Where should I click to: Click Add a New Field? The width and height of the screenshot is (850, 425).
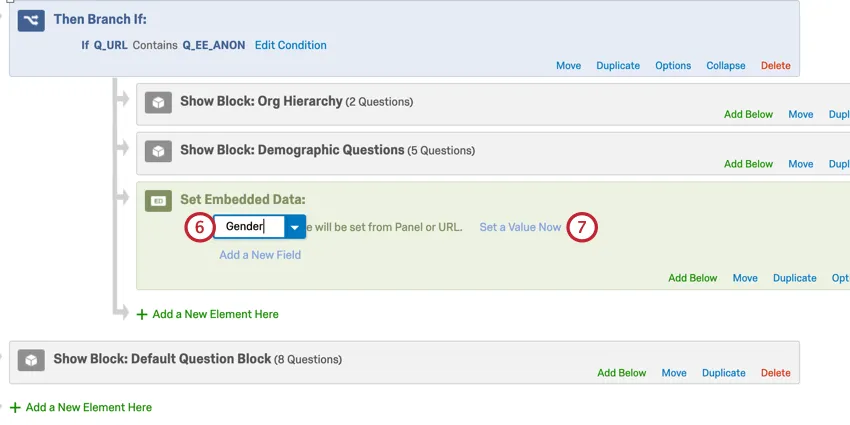[x=260, y=255]
